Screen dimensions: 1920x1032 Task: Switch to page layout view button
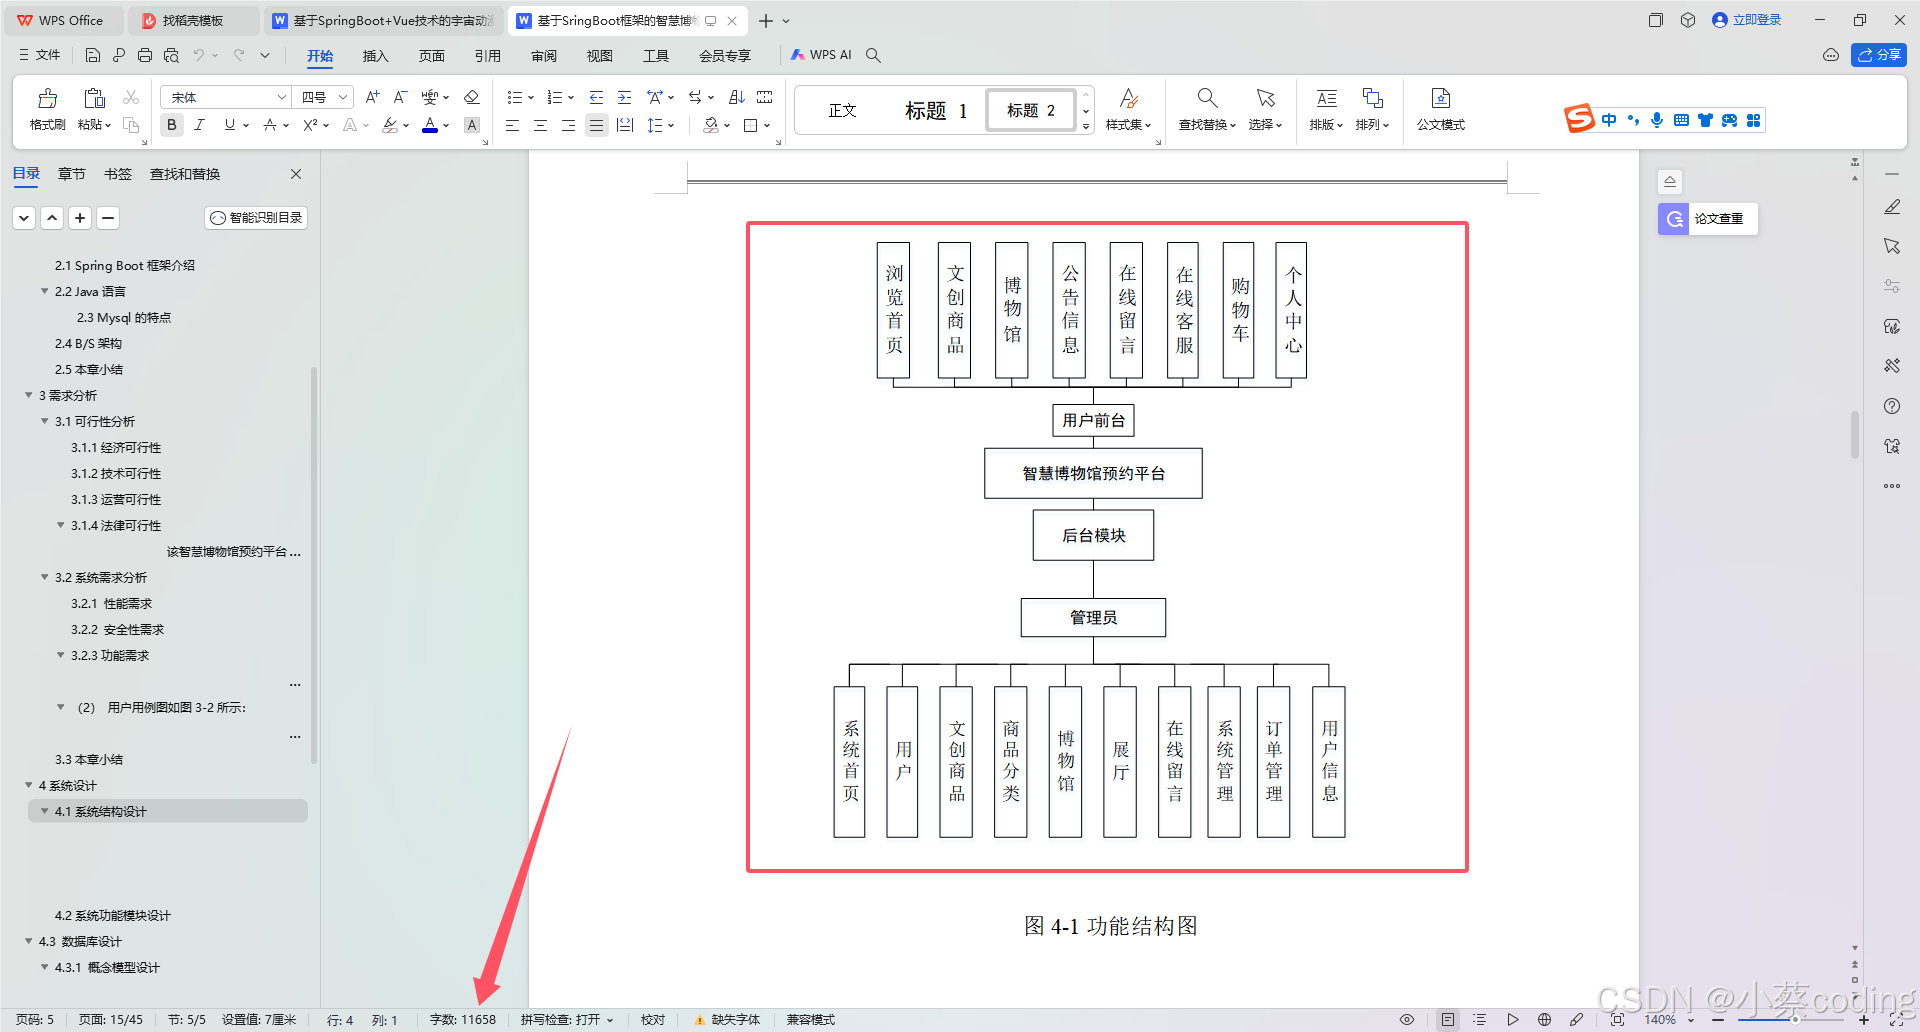coord(1448,1020)
